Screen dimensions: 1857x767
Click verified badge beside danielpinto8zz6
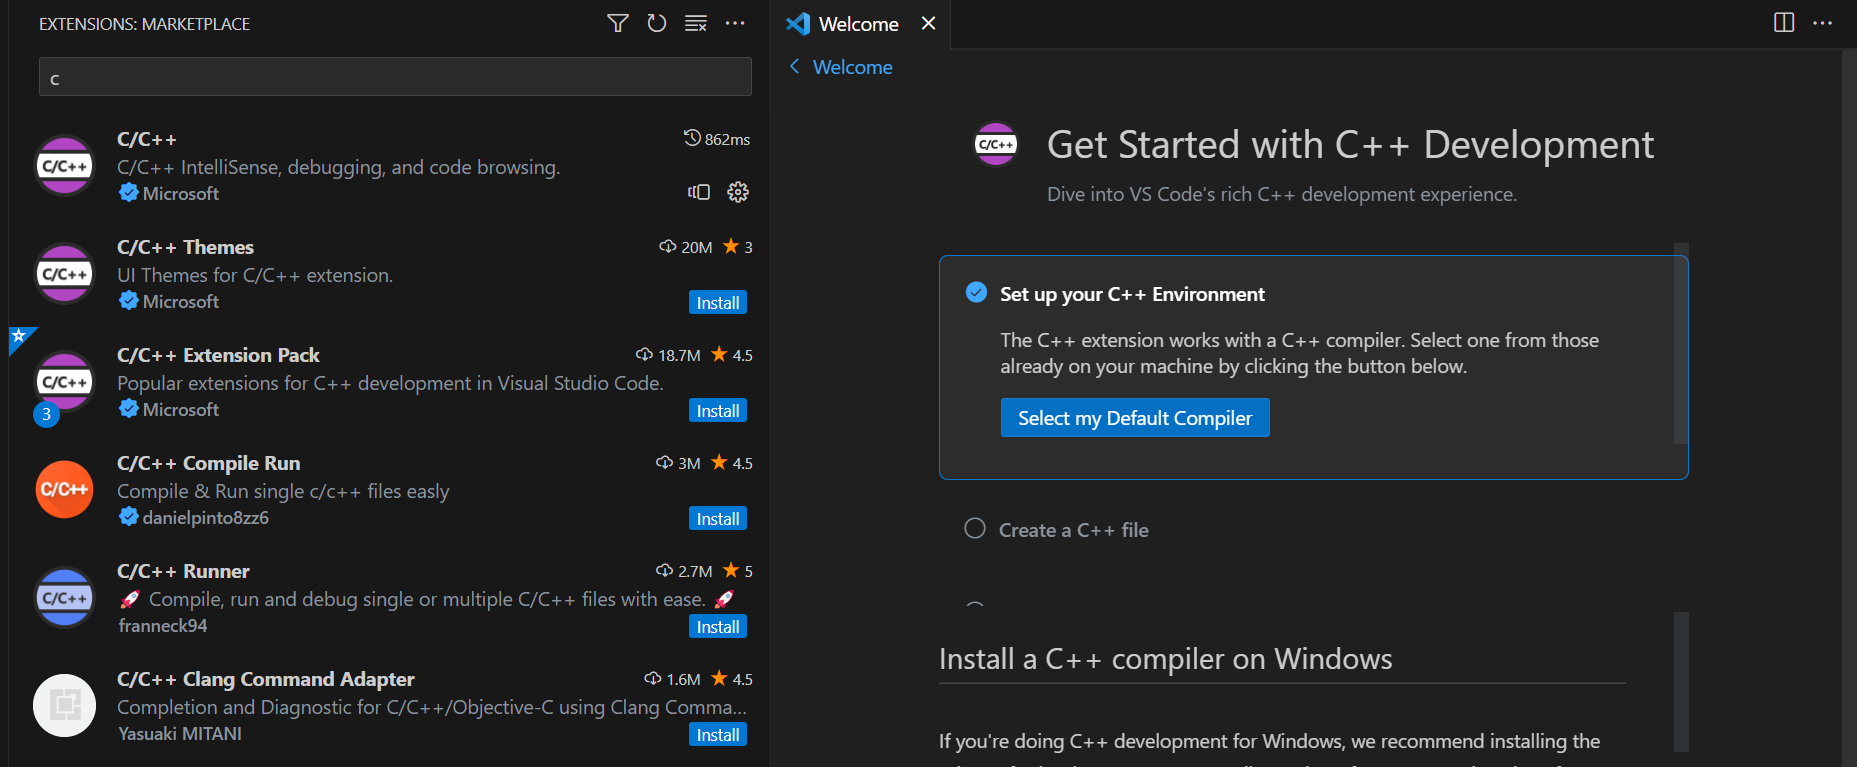[x=128, y=516]
